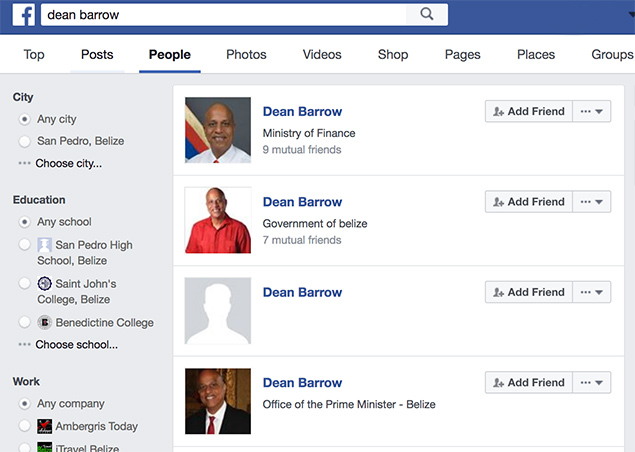Switch to the Posts tab

(97, 54)
